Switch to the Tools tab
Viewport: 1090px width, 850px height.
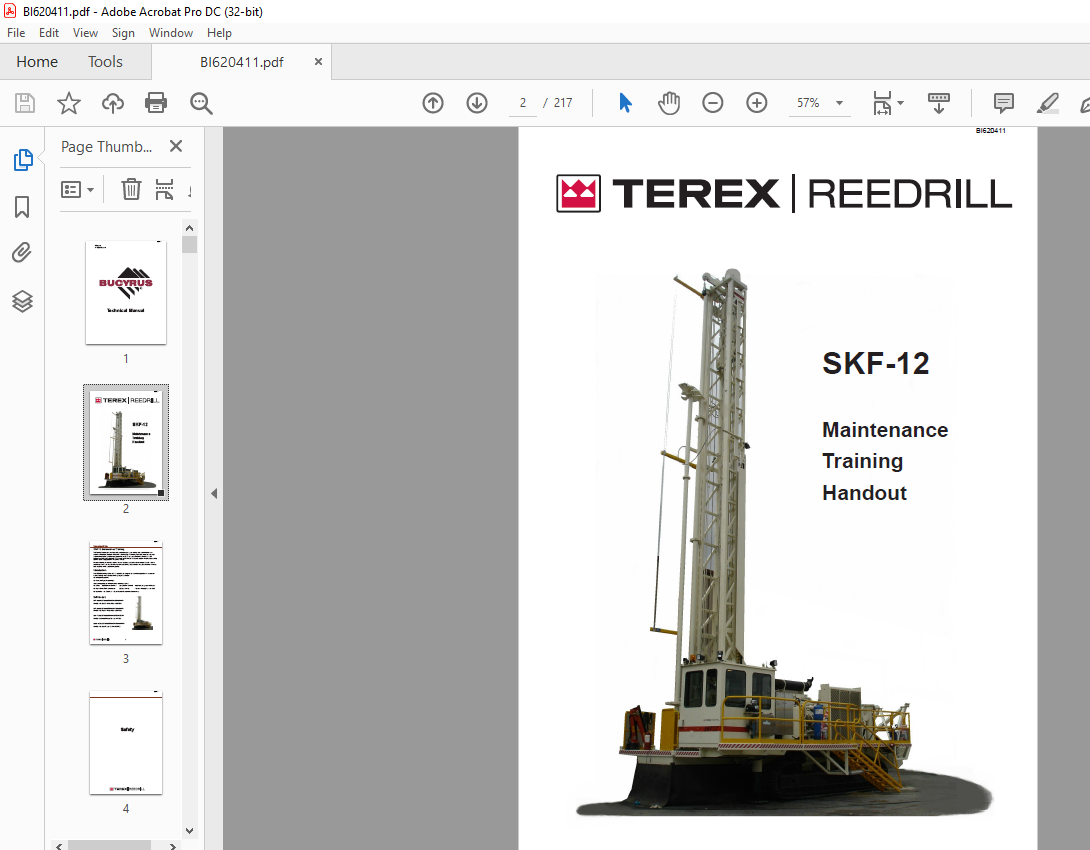coord(105,62)
